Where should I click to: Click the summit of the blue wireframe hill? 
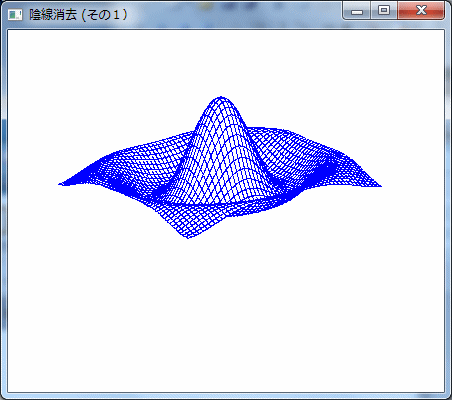coord(221,98)
